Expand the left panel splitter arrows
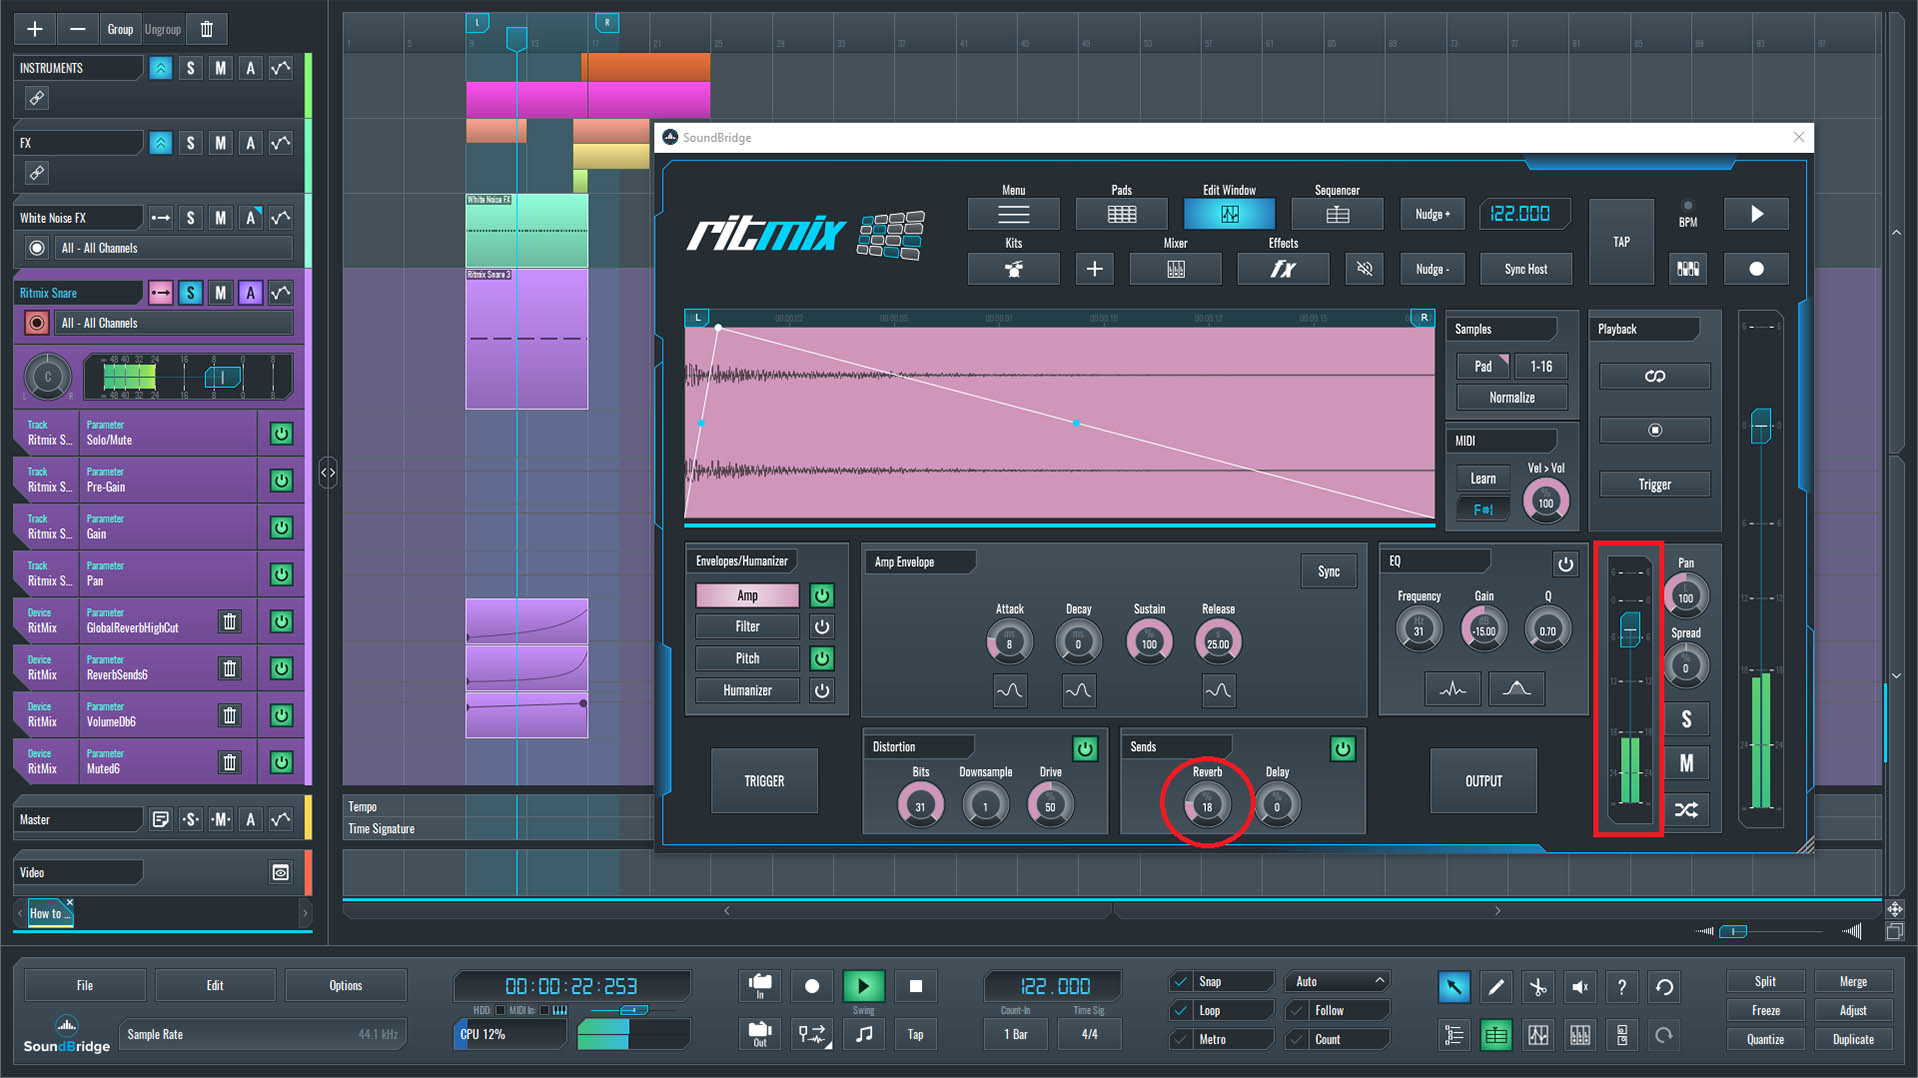 point(328,472)
